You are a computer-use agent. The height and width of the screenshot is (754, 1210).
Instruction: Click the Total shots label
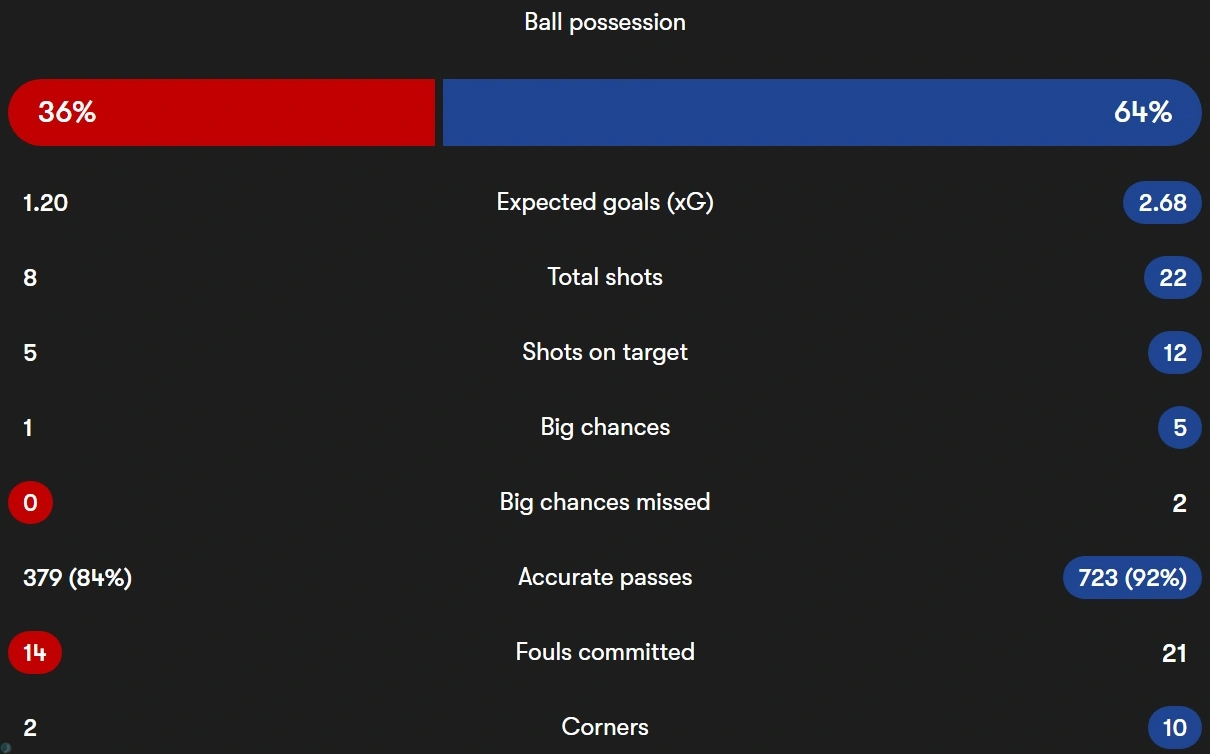[x=605, y=277]
